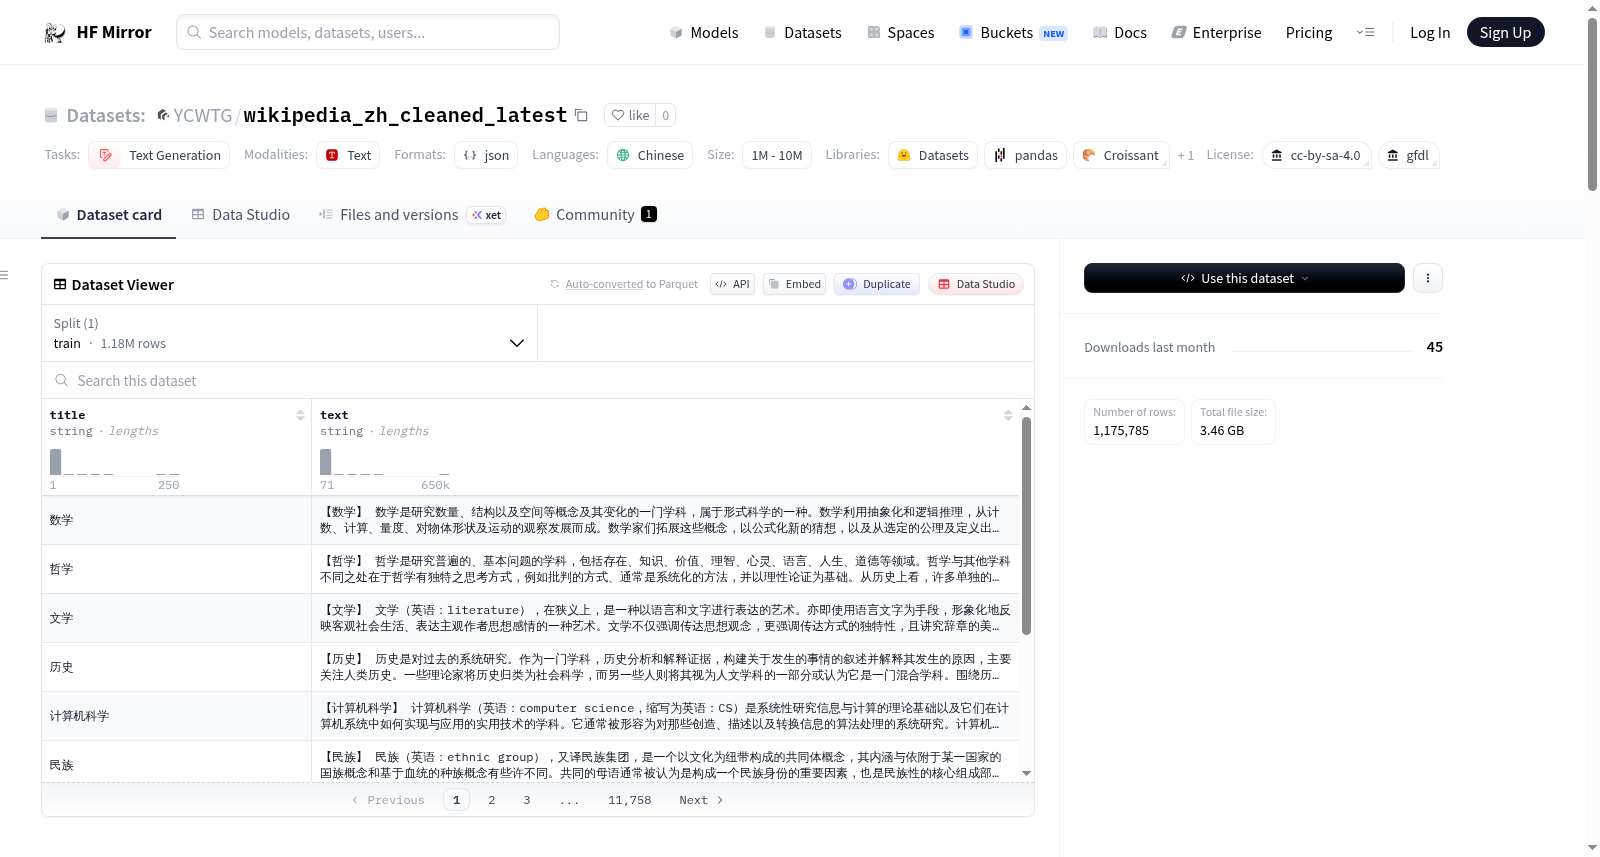Sort by the text column
This screenshot has height=857, width=1600.
pos(1008,415)
